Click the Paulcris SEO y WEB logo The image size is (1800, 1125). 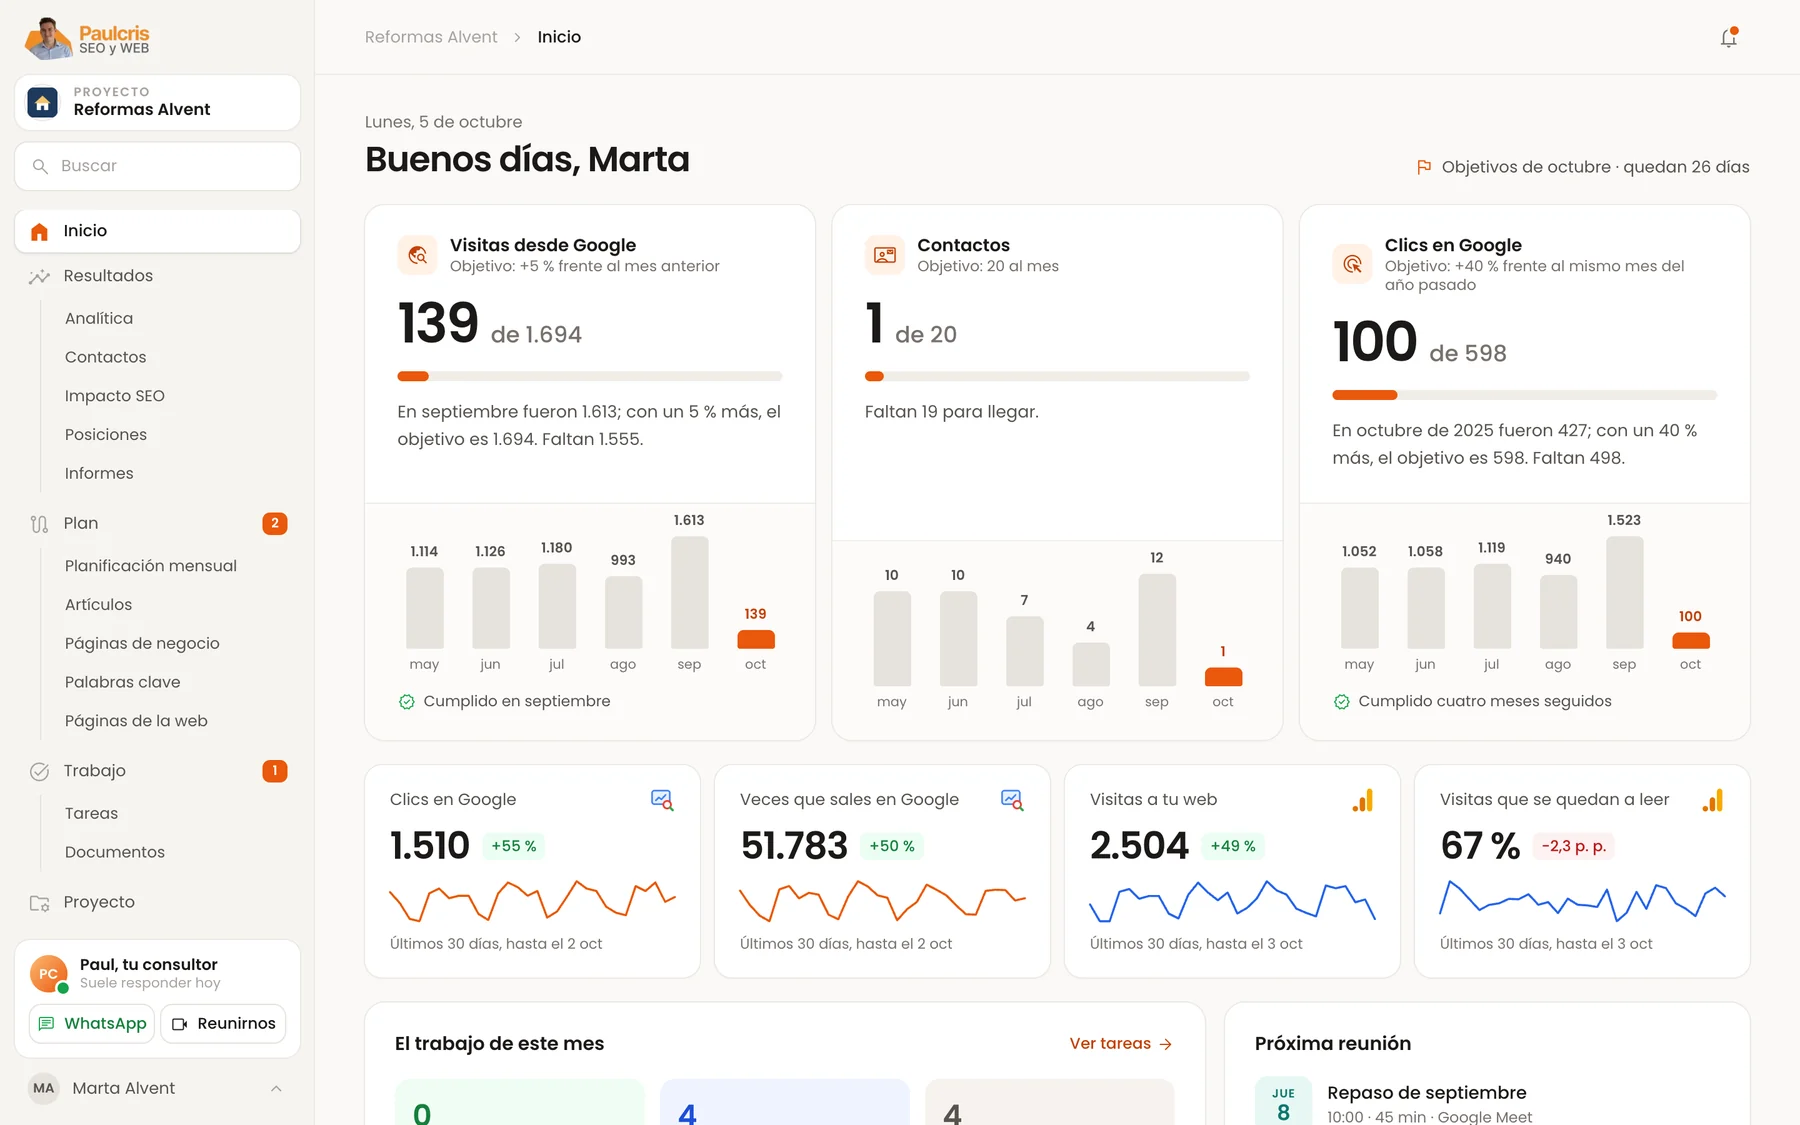click(87, 39)
